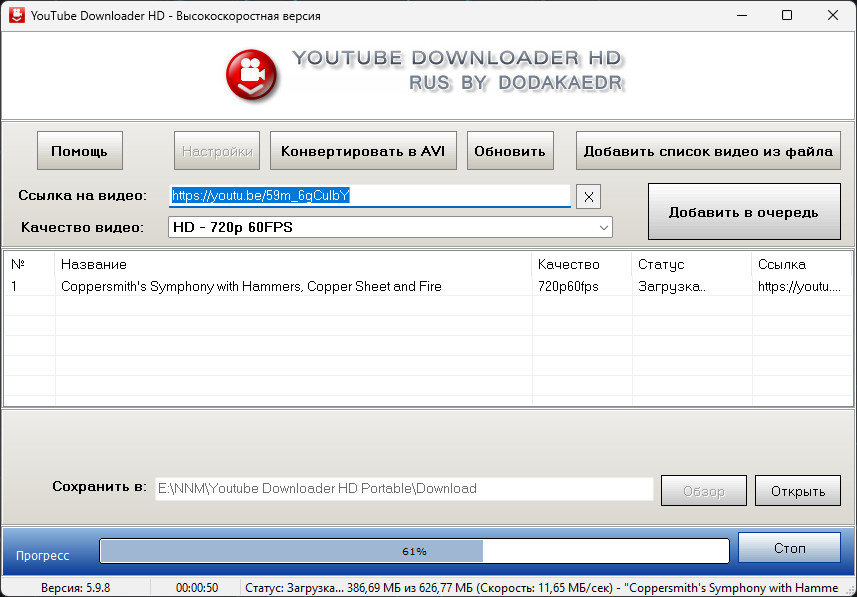The image size is (857, 597).
Task: Click the Ссылка на видео label
Action: pyautogui.click(x=83, y=196)
